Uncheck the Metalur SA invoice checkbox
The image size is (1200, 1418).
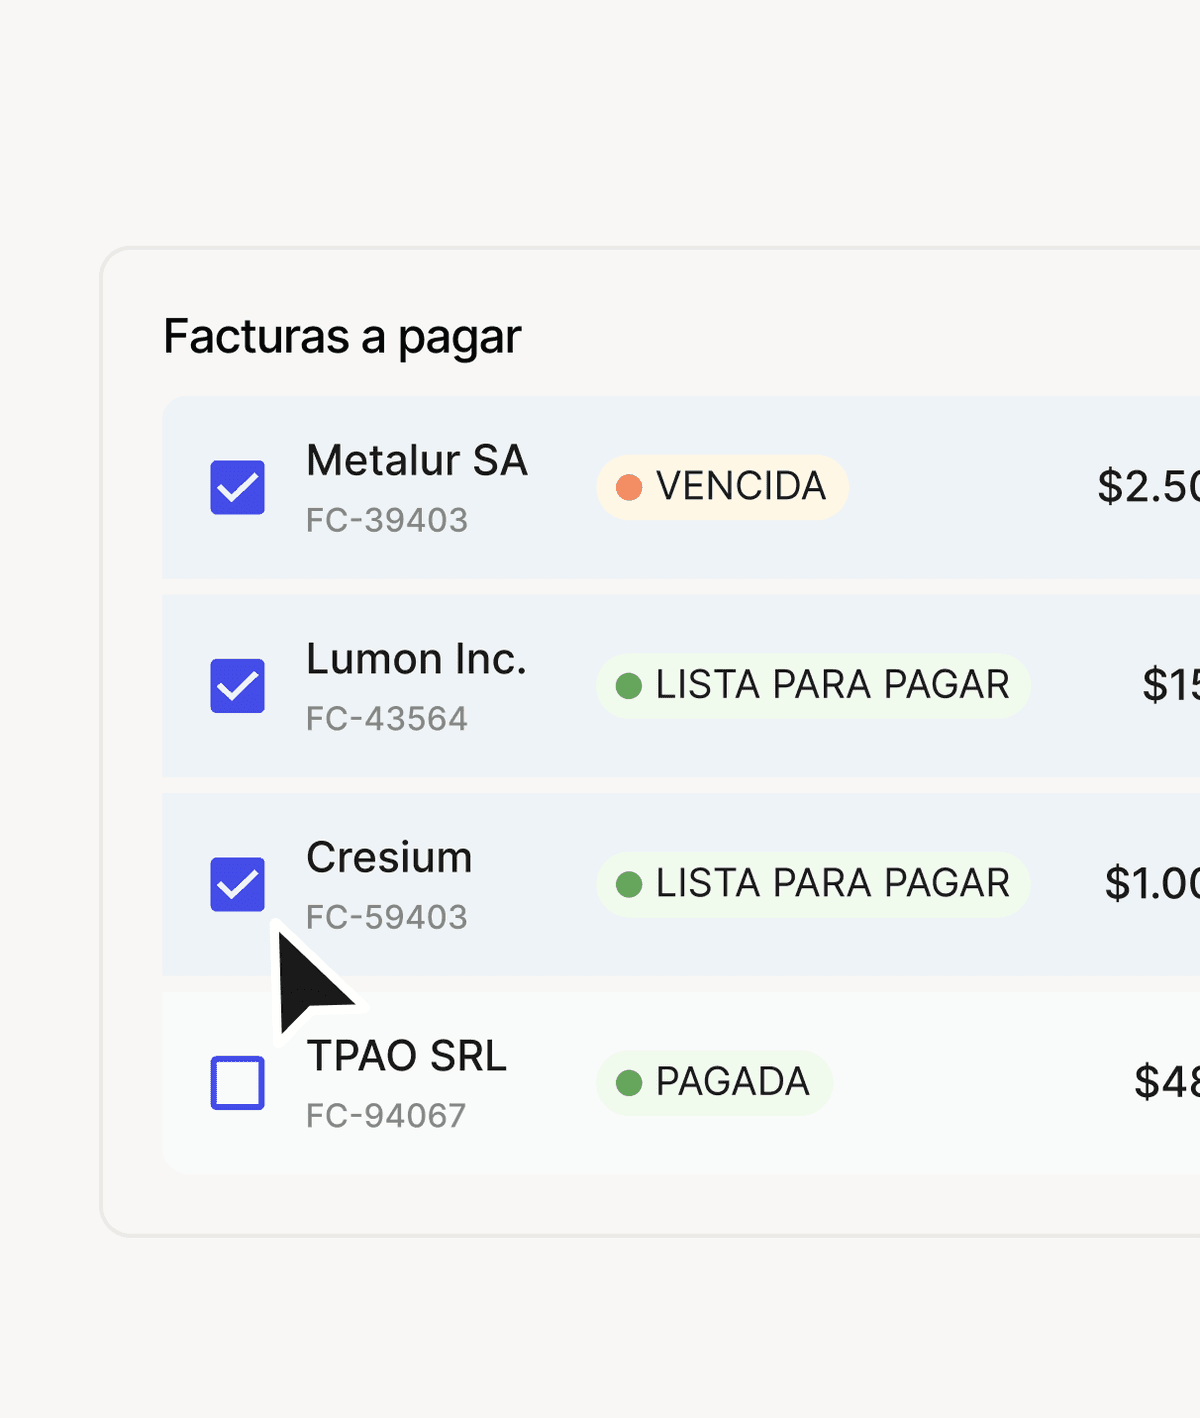point(237,487)
